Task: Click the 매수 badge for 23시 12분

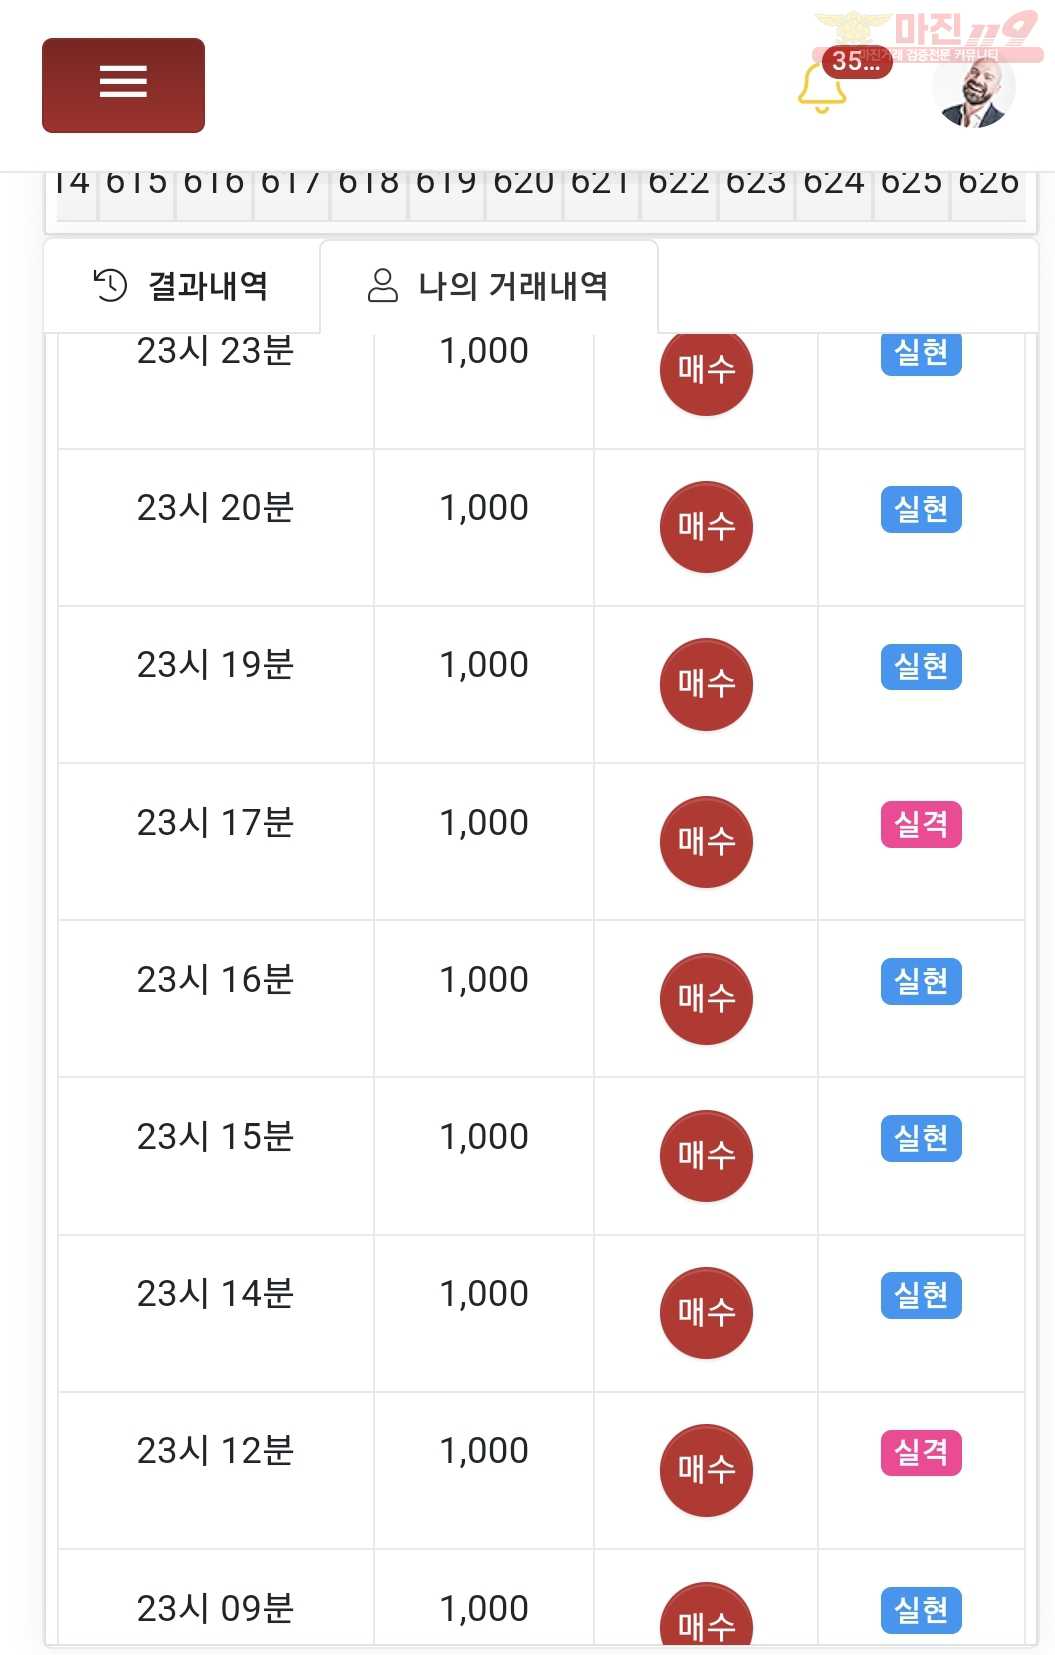Action: point(706,1470)
